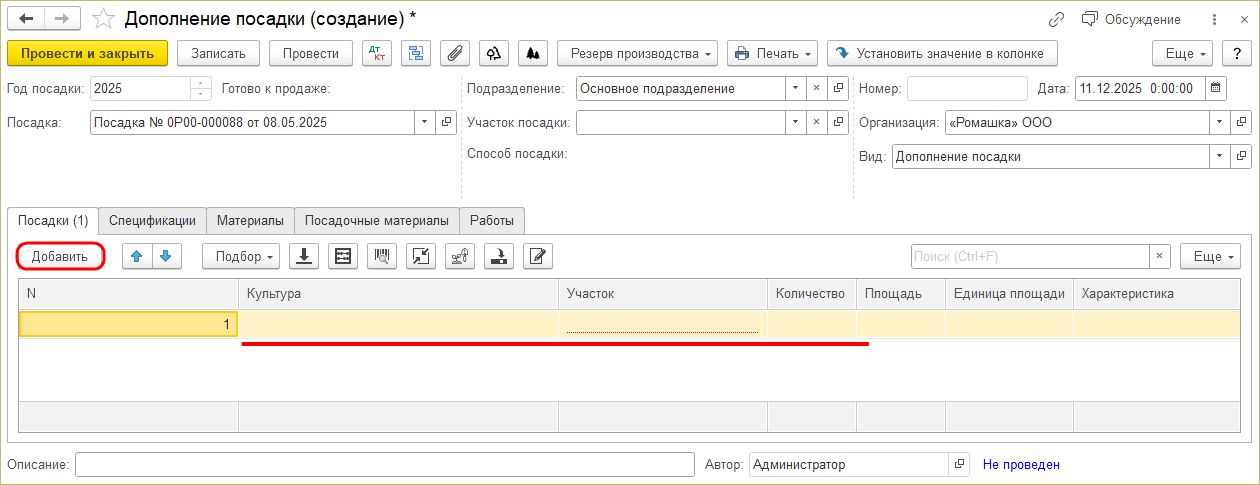Expand the Посадка dropdown list
This screenshot has height=485, width=1260.
[x=424, y=122]
